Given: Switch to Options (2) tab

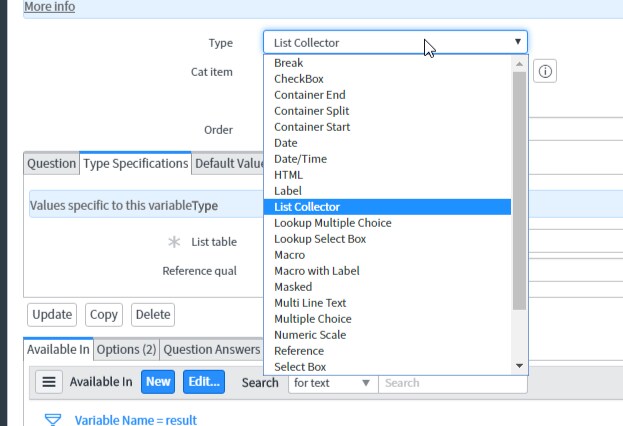Looking at the screenshot, I should click(x=126, y=350).
